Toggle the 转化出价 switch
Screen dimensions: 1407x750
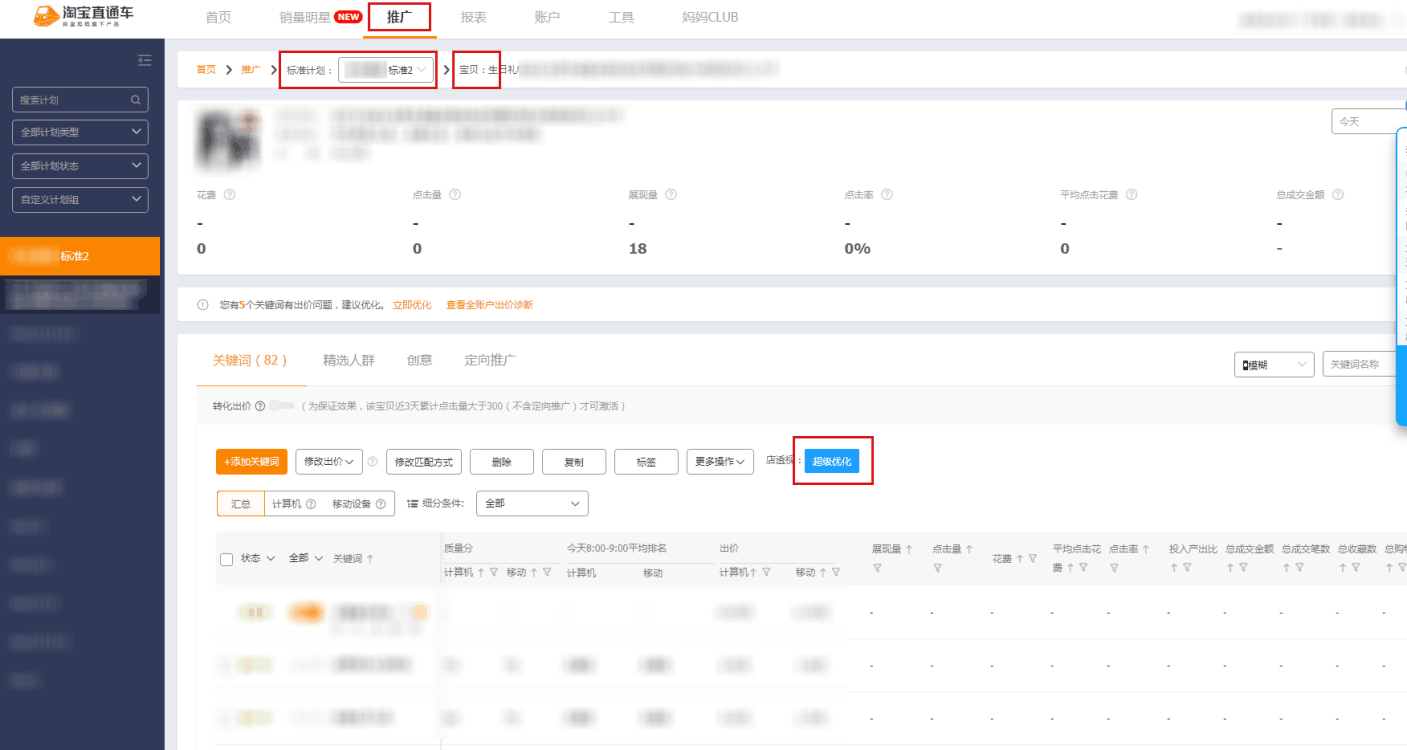(282, 407)
